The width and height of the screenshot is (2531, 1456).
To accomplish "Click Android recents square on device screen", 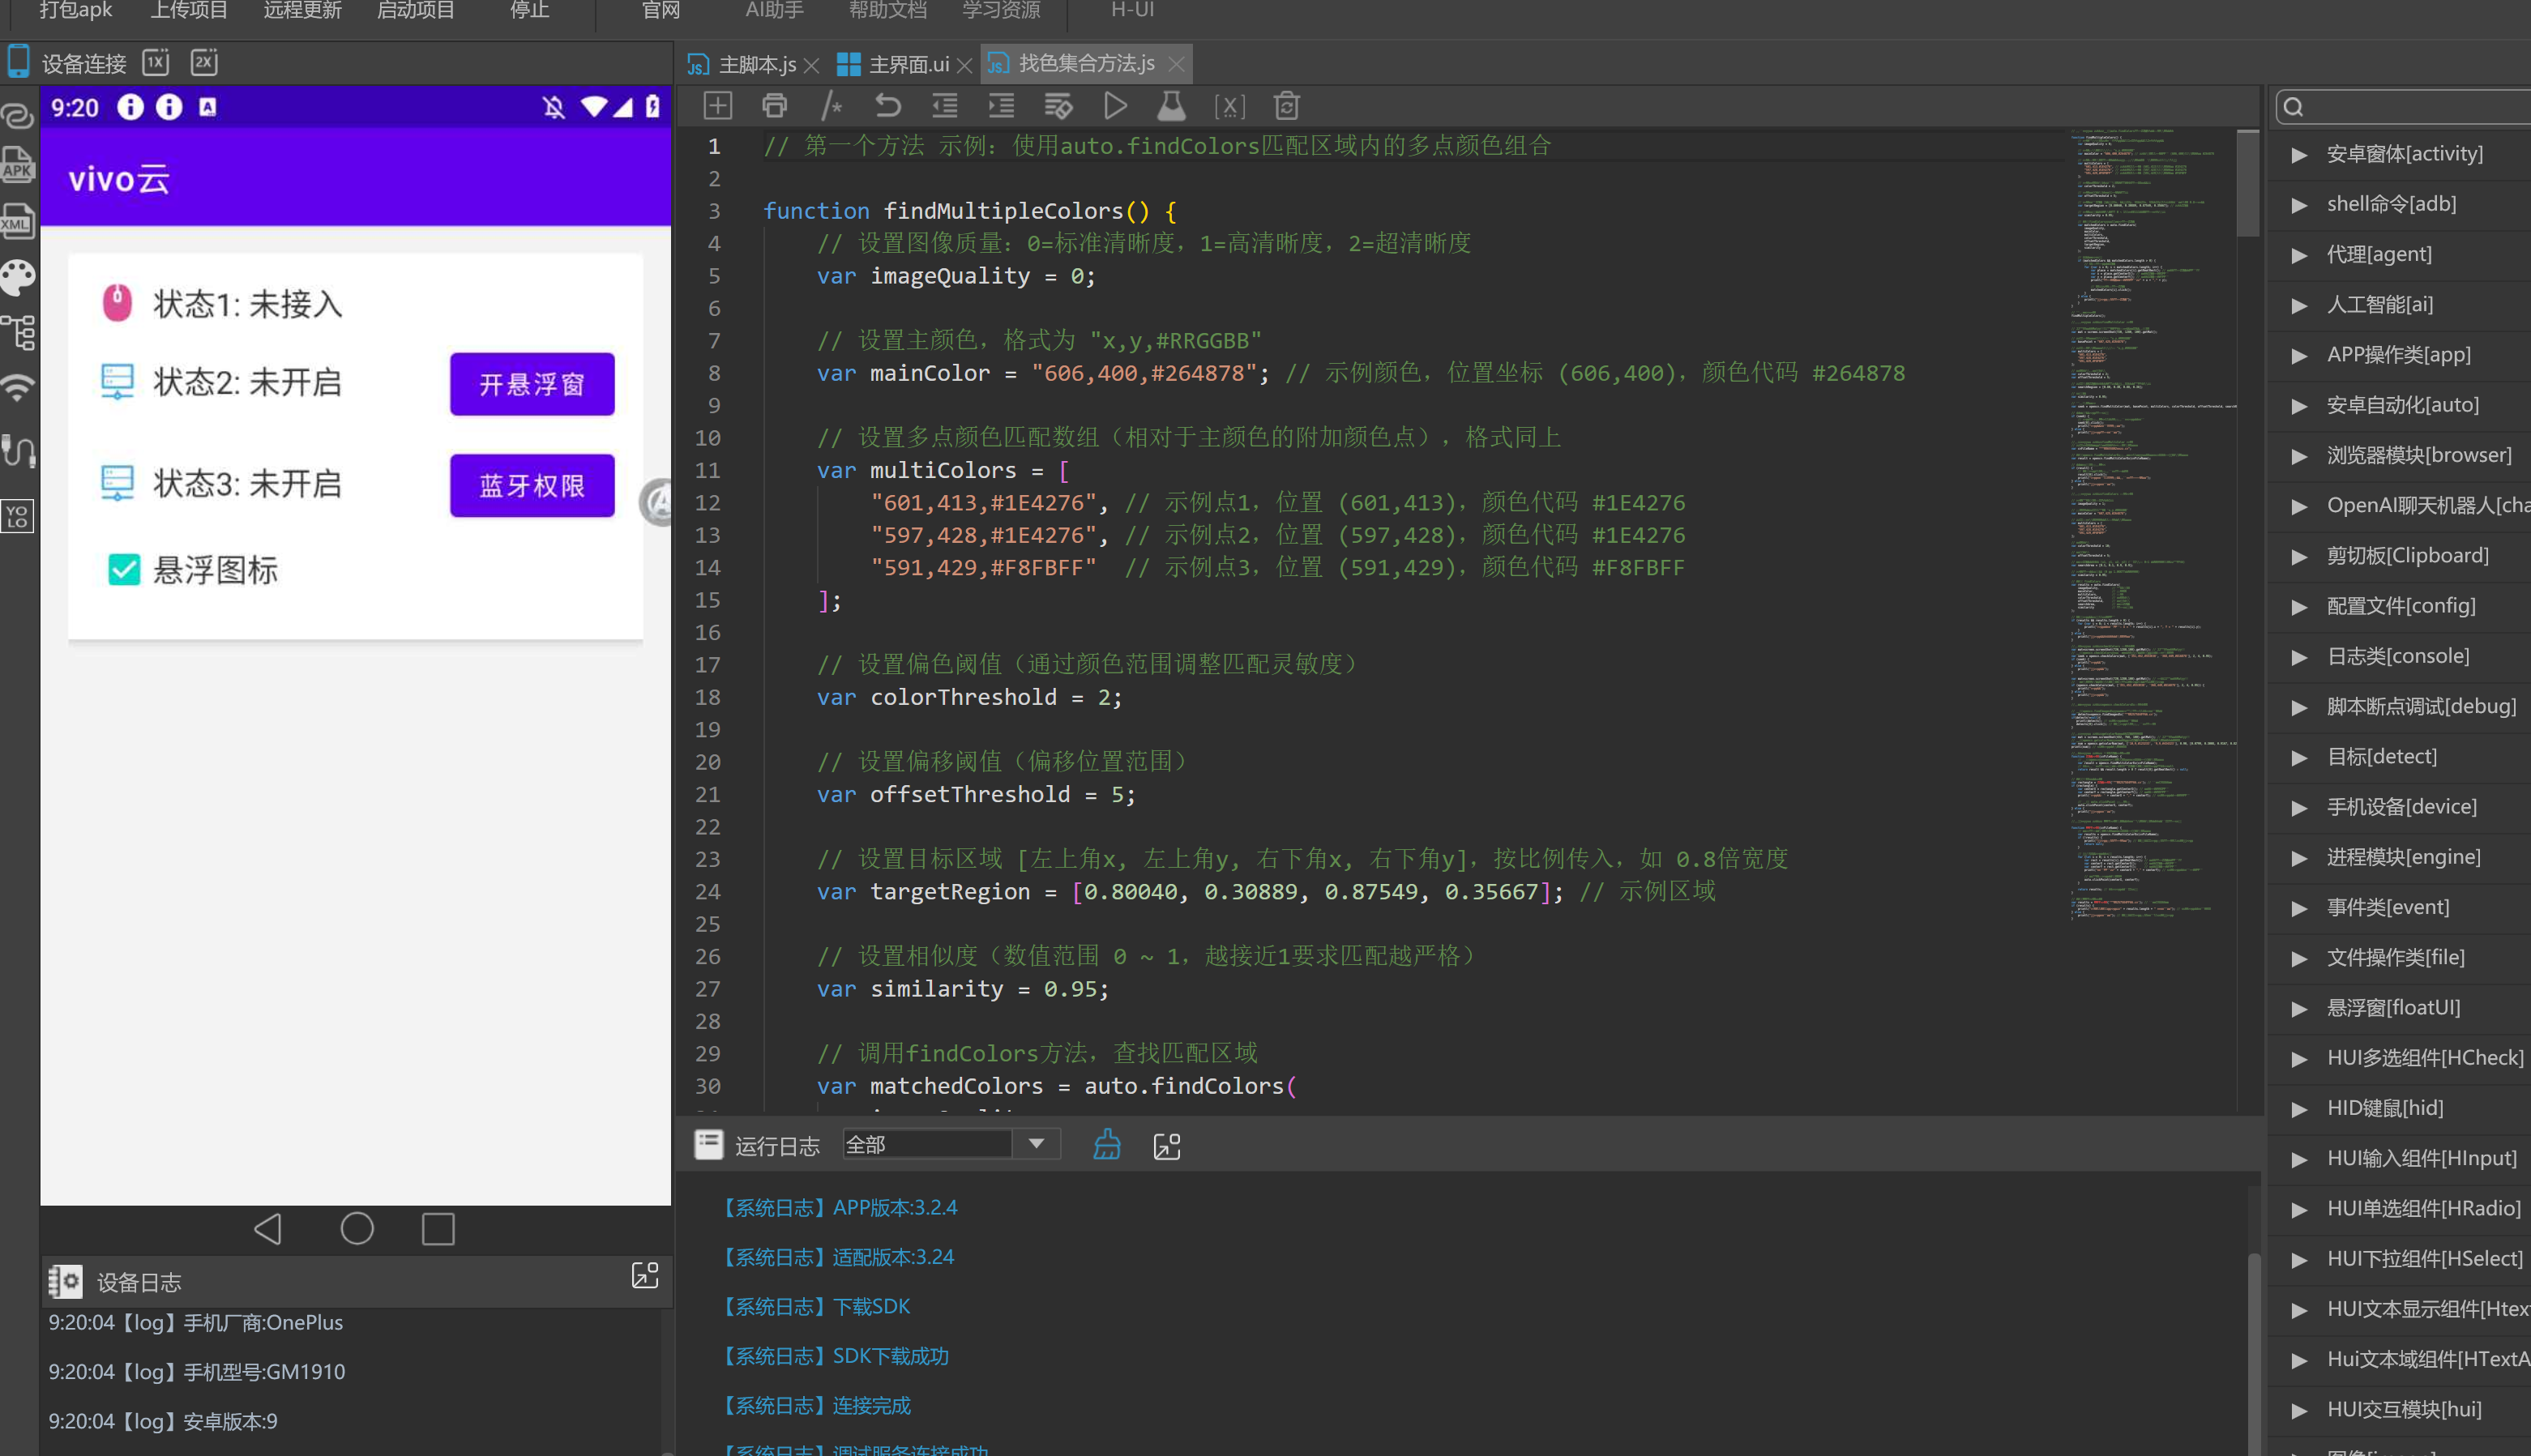I will 438,1229.
